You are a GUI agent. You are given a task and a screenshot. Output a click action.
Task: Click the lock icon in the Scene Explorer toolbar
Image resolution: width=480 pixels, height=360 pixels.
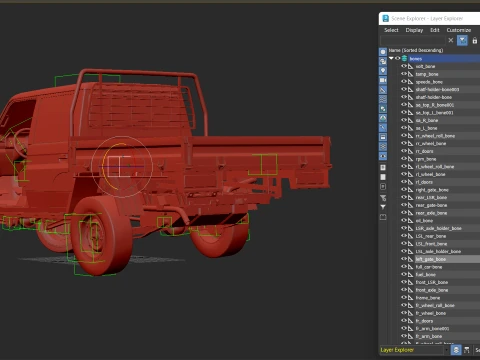point(475,41)
